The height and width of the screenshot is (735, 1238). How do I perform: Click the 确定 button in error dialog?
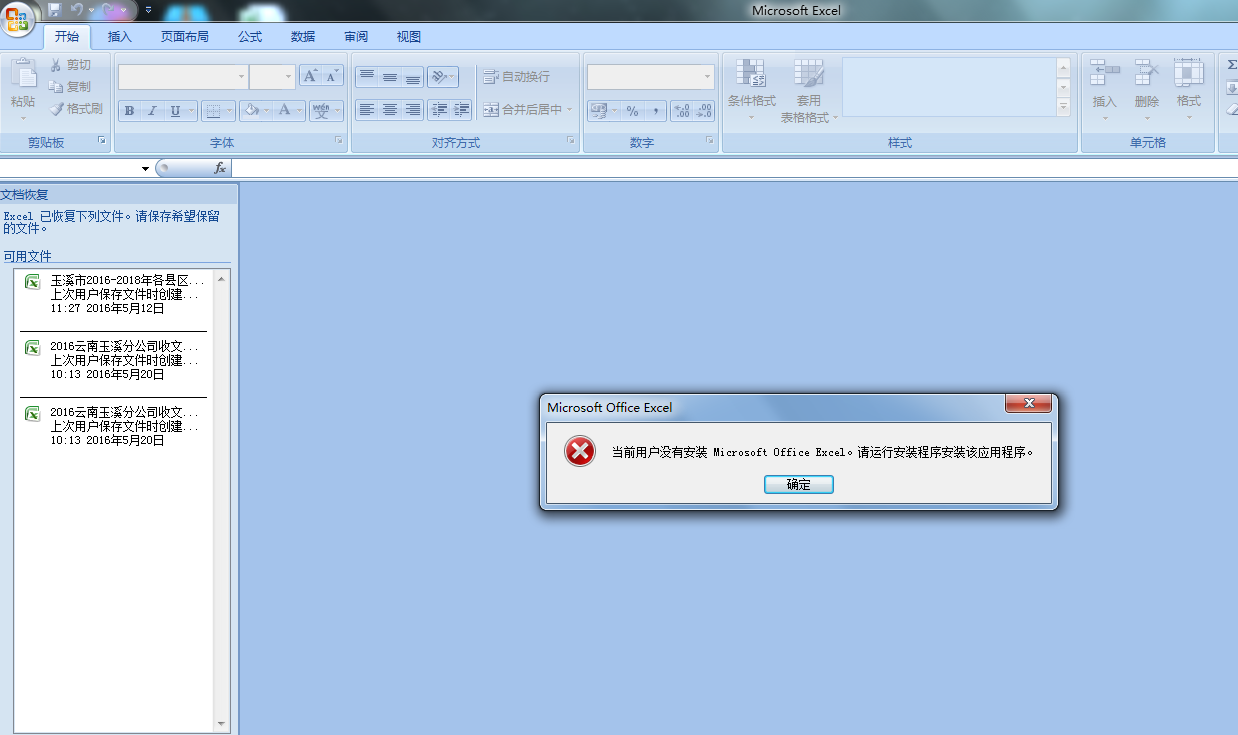point(798,484)
